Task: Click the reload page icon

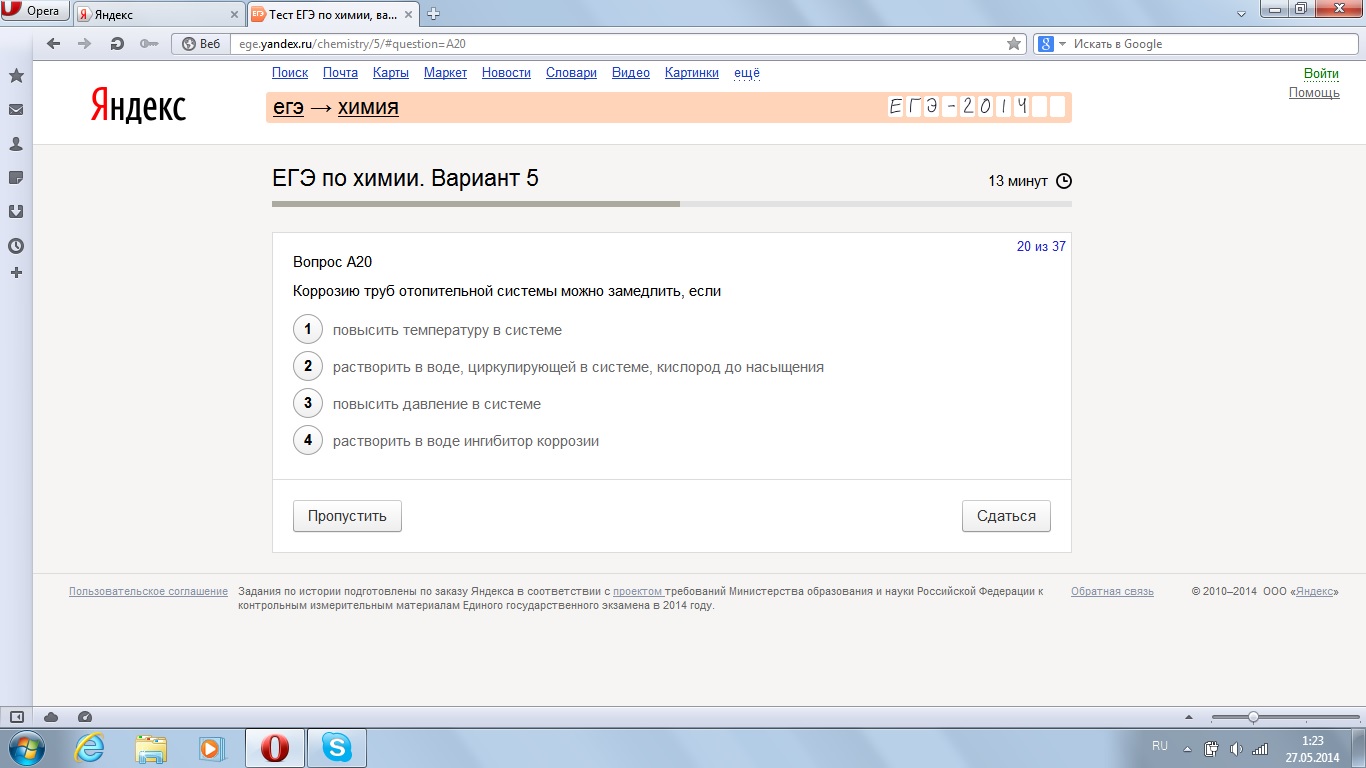Action: pyautogui.click(x=117, y=44)
